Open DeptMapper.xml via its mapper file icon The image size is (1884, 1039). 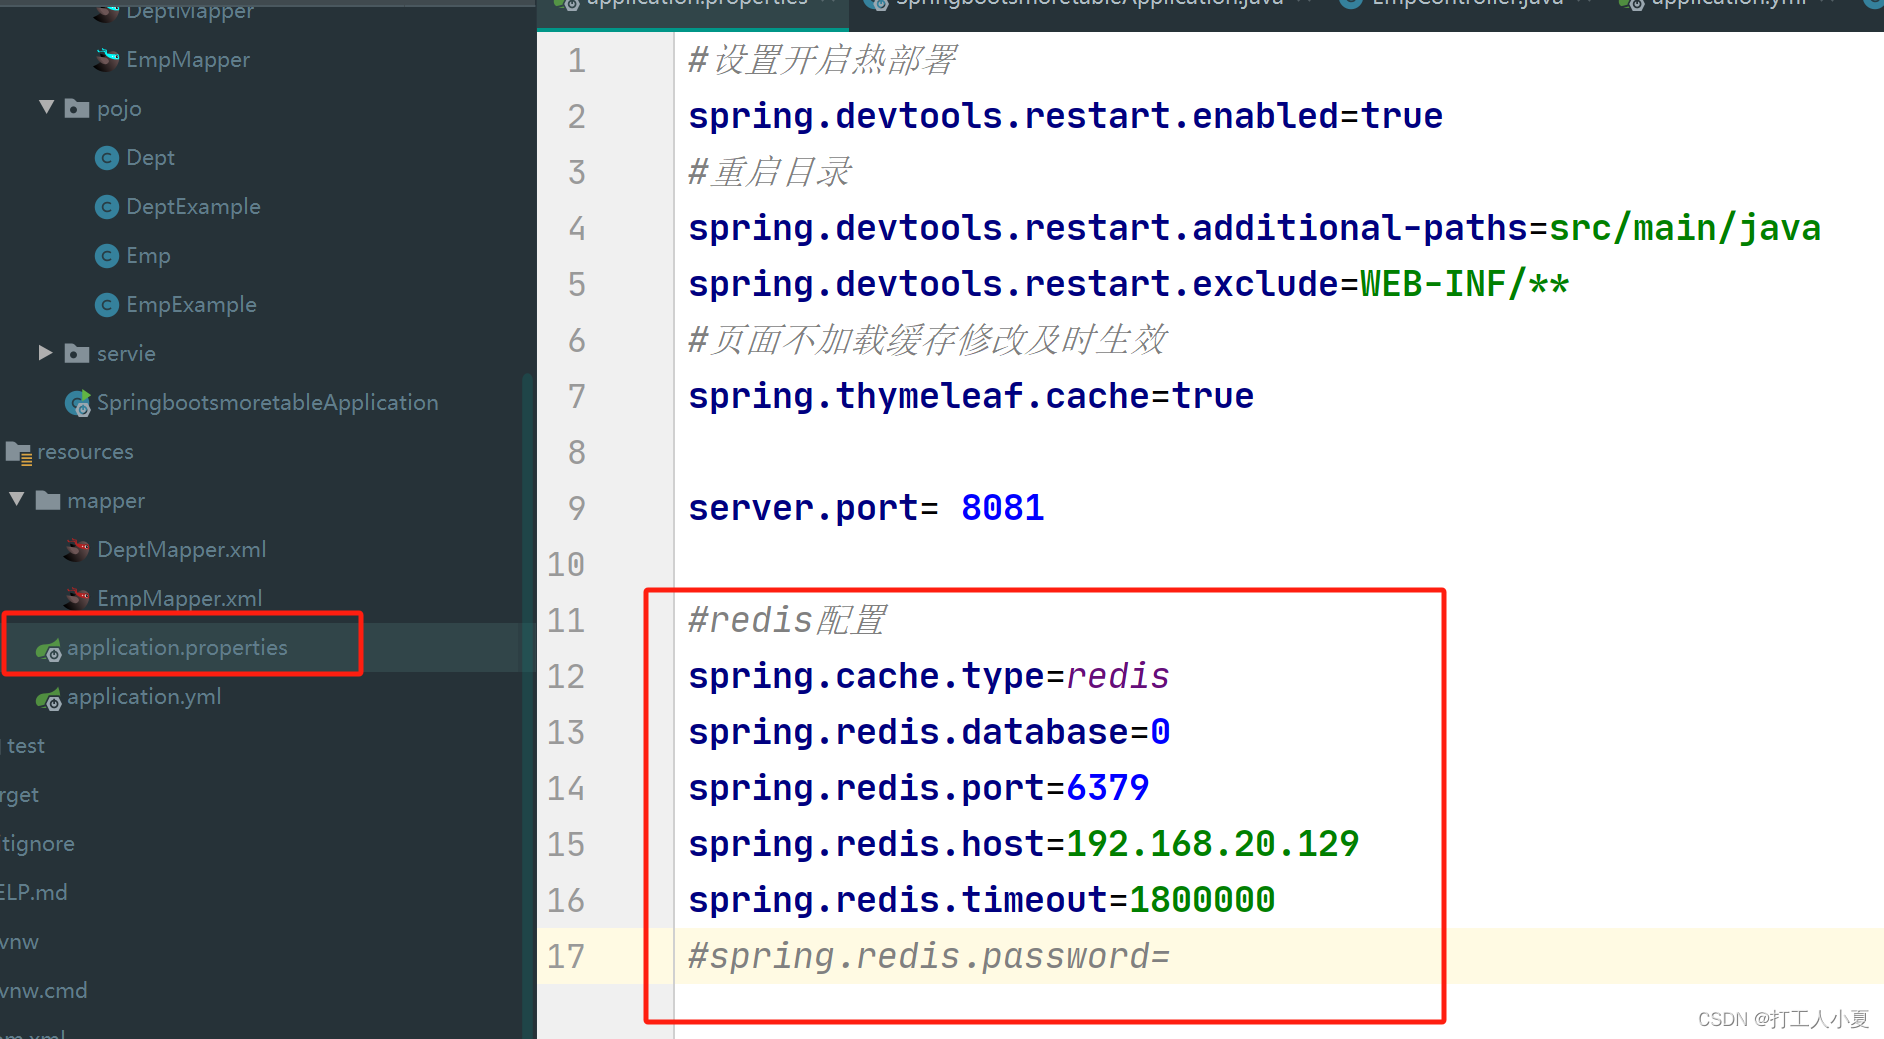[75, 549]
